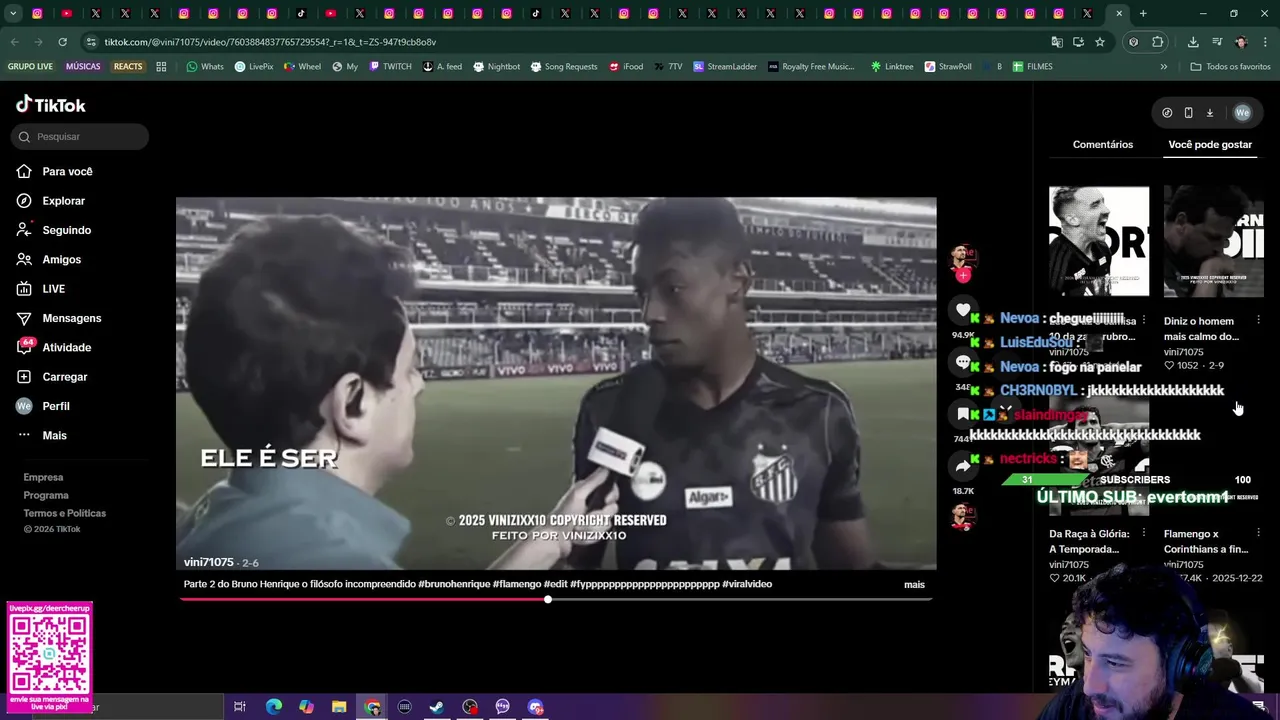
Task: Open Task View on the taskbar
Action: pos(240,707)
